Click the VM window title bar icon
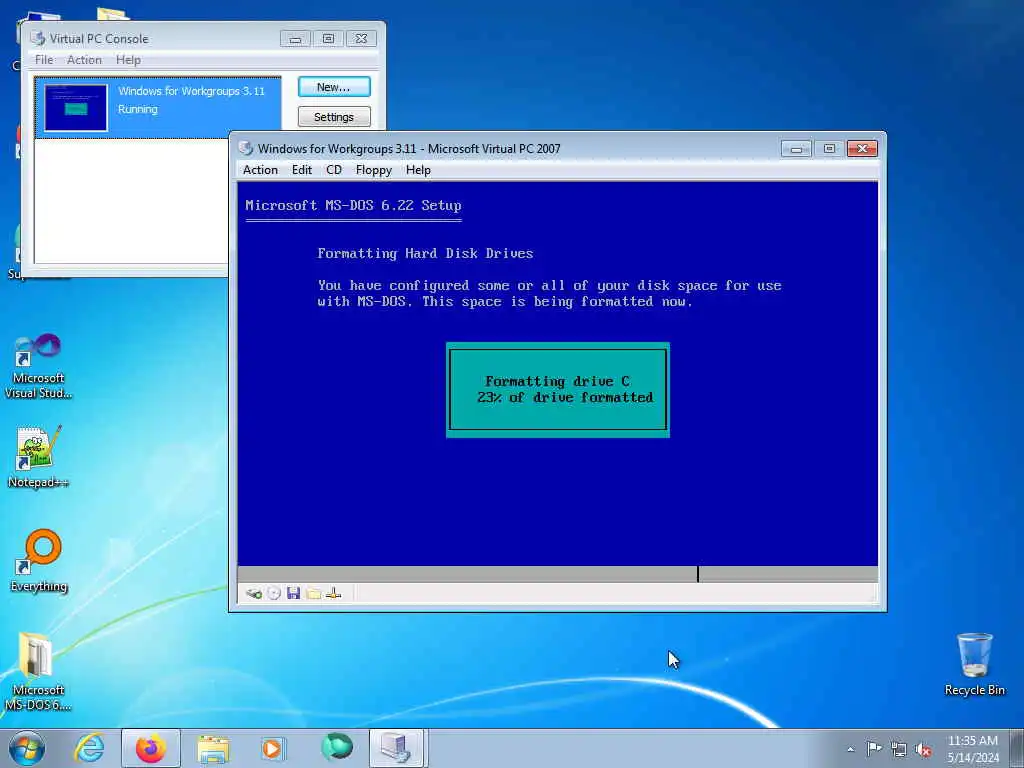Image resolution: width=1024 pixels, height=768 pixels. pyautogui.click(x=246, y=148)
